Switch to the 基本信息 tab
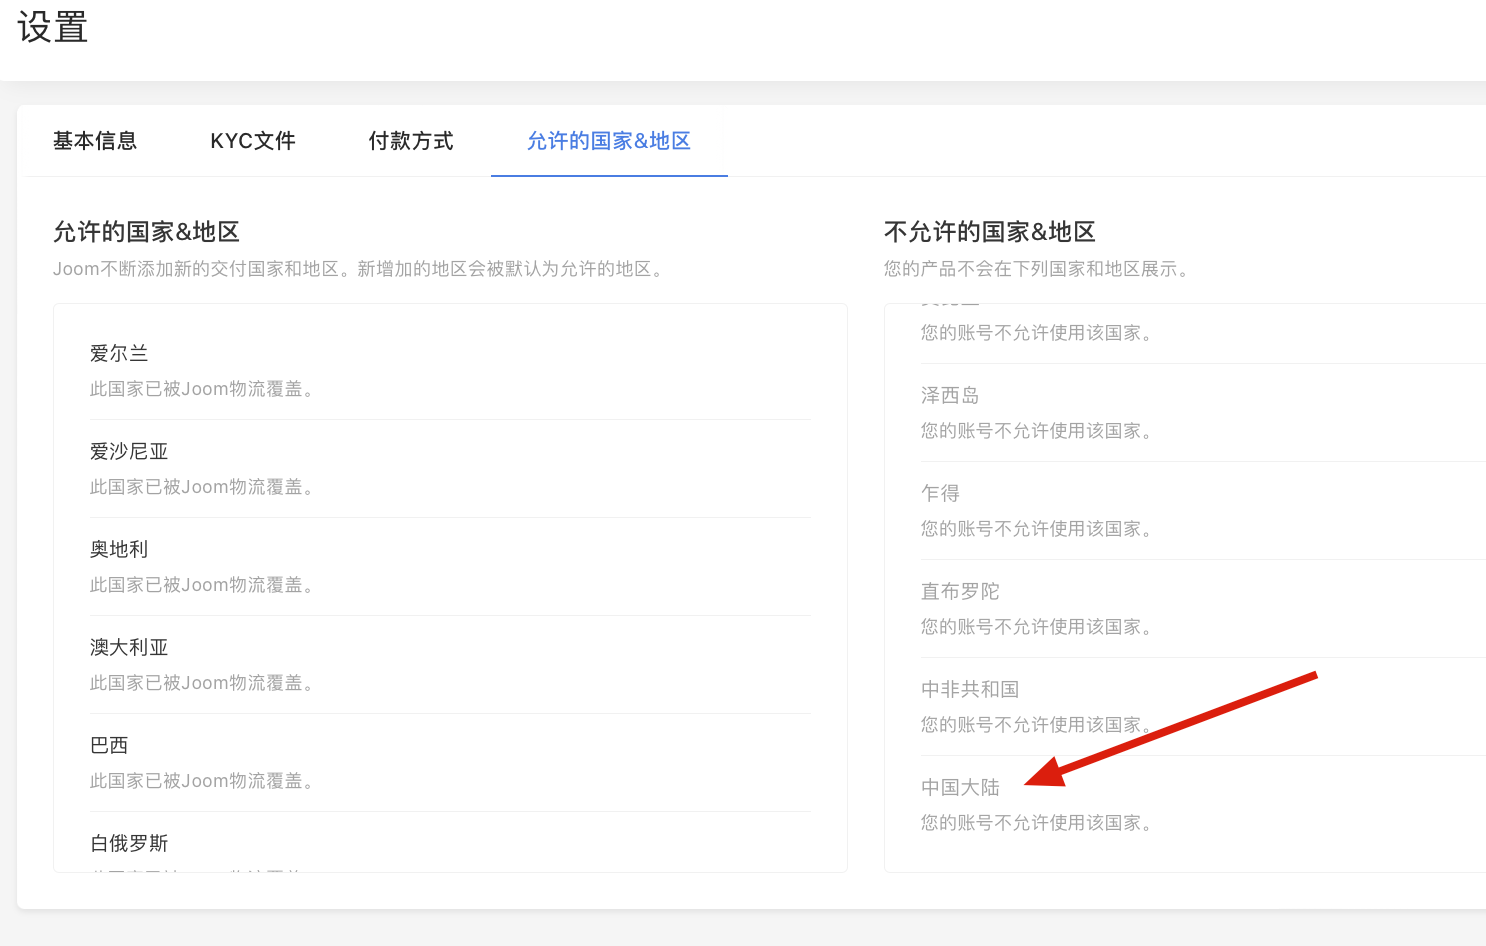Image resolution: width=1486 pixels, height=946 pixels. coord(95,141)
